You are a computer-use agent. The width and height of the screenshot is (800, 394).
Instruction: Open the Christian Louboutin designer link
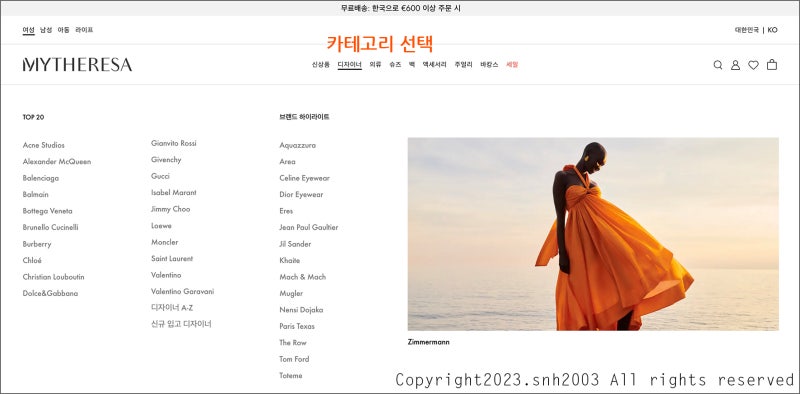pos(54,277)
